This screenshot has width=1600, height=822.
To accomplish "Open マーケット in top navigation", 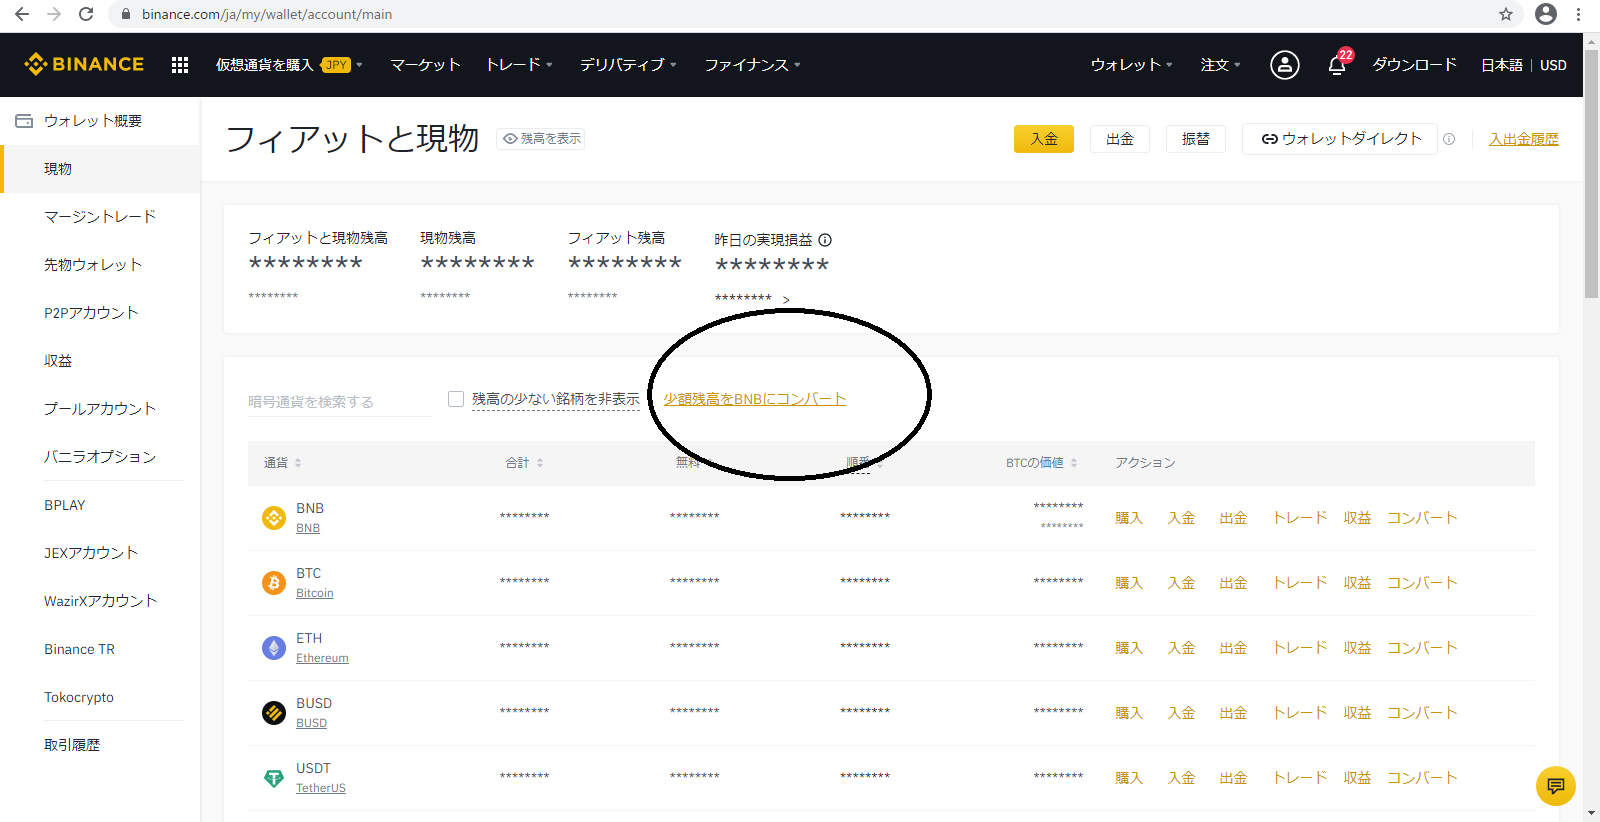I will tap(425, 65).
